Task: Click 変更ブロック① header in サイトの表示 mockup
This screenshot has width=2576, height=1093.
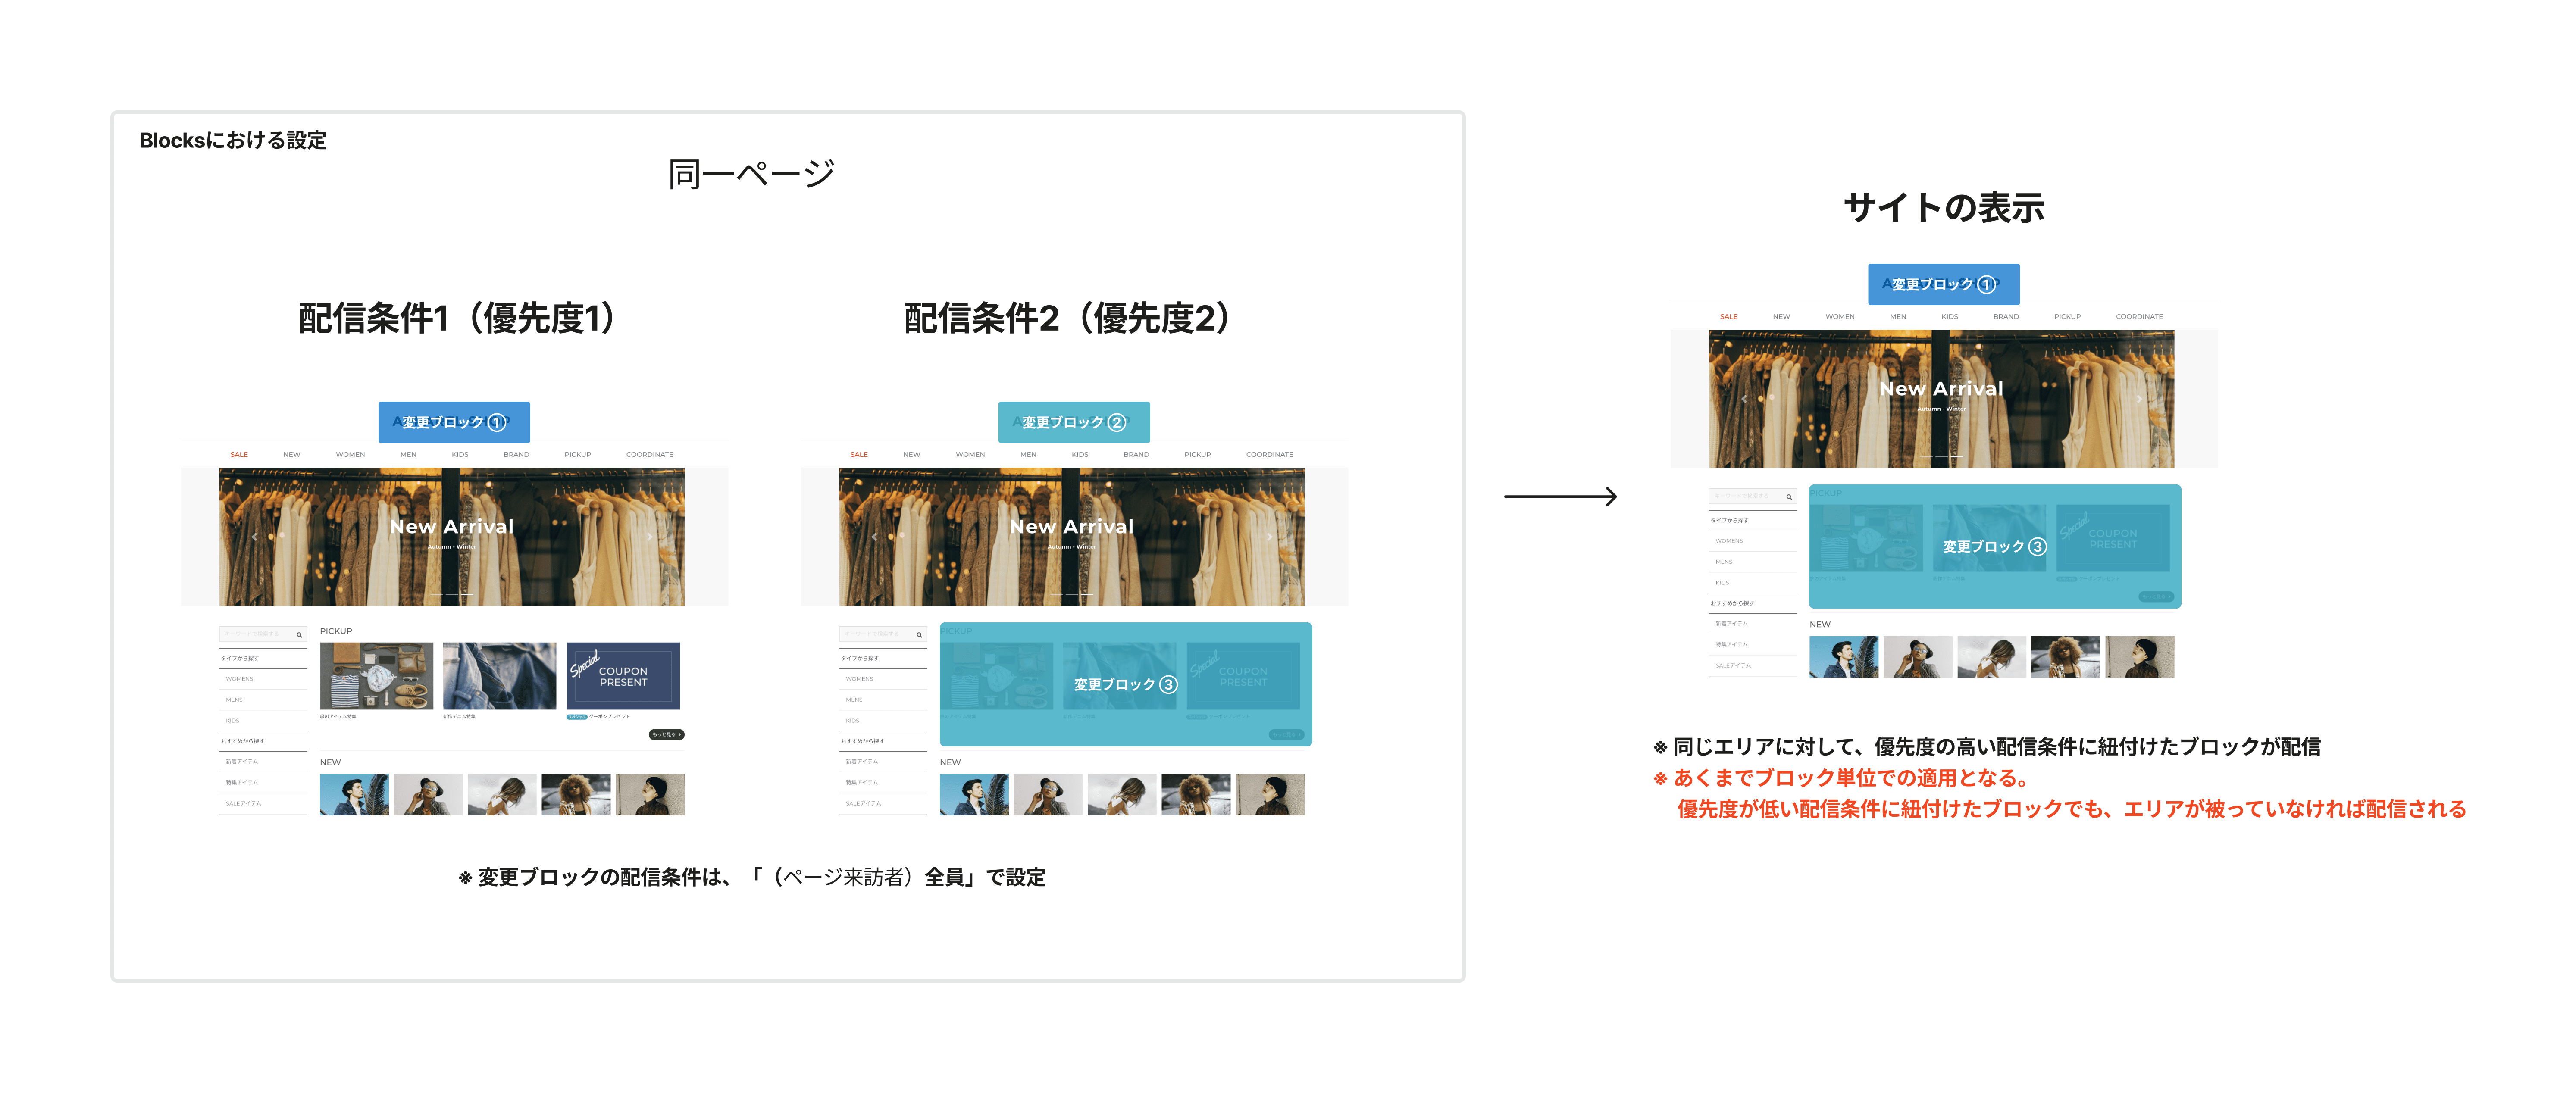Action: point(1944,284)
